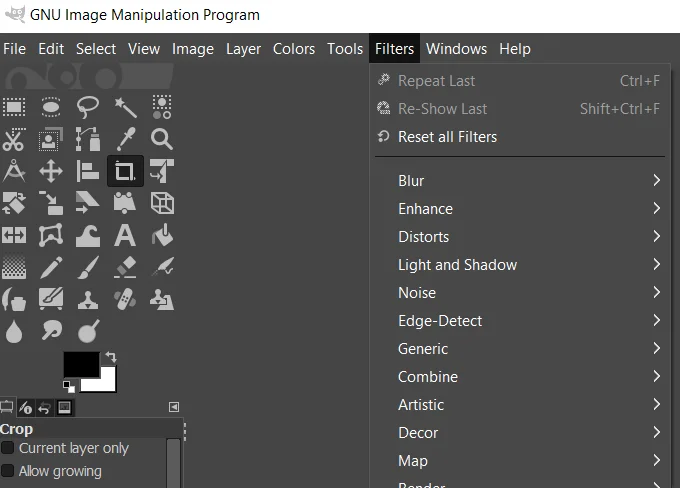Expand the Distorts submenu

(520, 236)
